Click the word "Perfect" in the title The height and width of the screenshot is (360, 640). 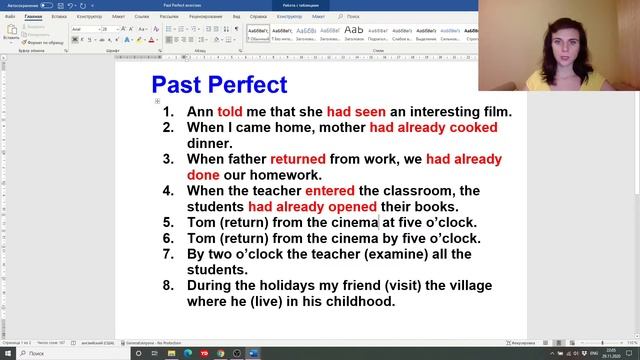(x=247, y=85)
